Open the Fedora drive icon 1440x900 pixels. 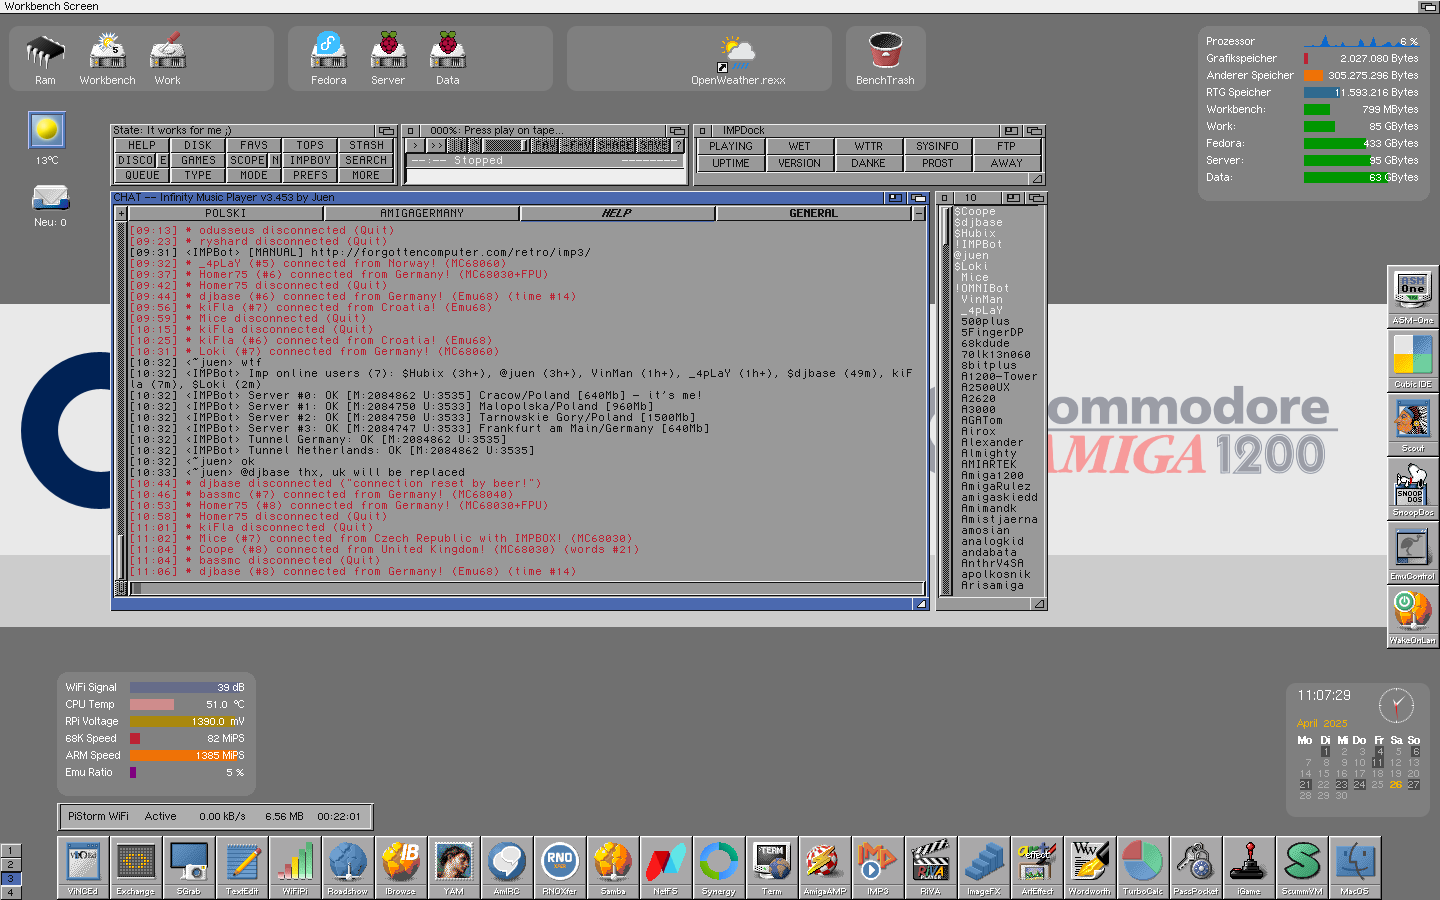point(328,58)
